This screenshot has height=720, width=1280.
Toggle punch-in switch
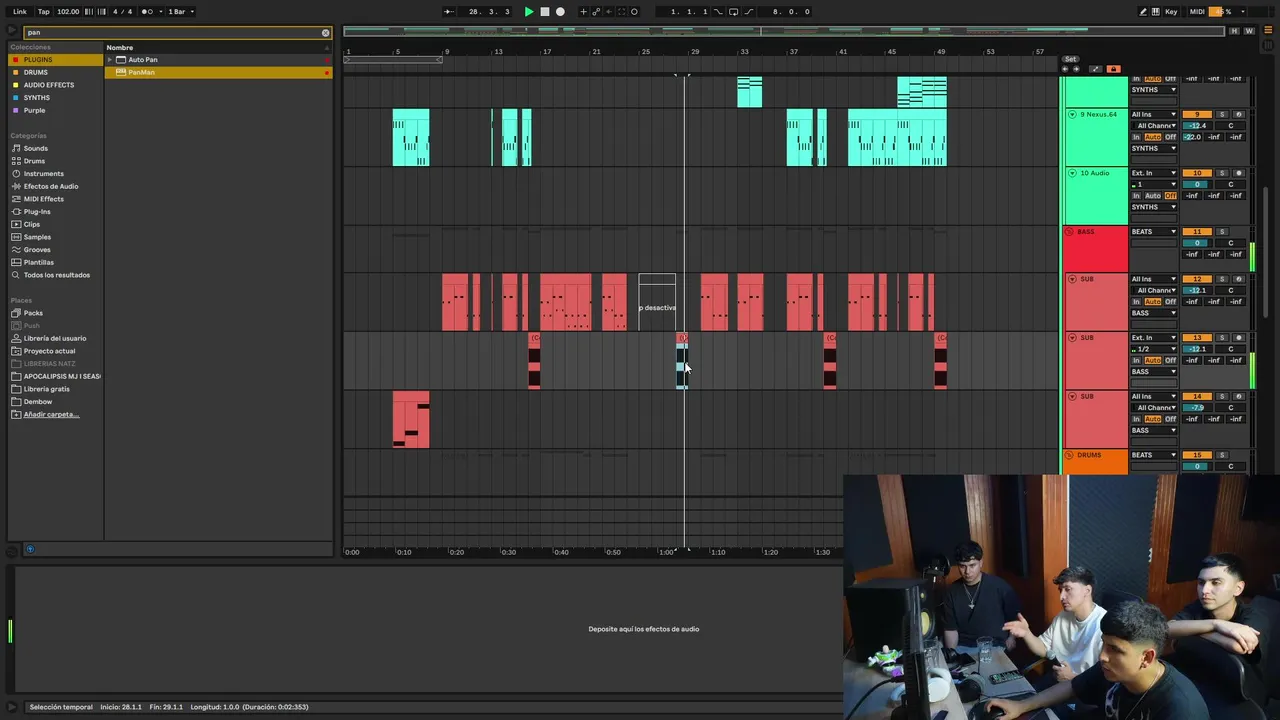click(x=717, y=12)
